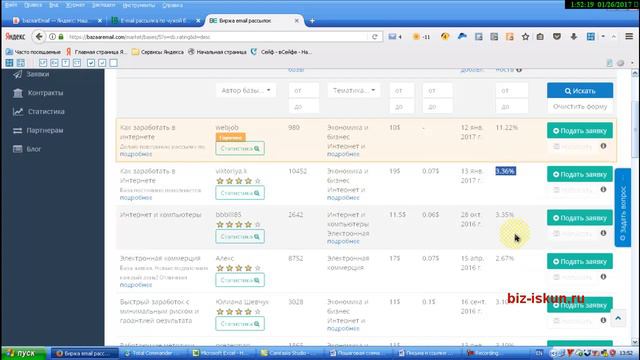Open the Задать вопрос side tab

point(623,208)
